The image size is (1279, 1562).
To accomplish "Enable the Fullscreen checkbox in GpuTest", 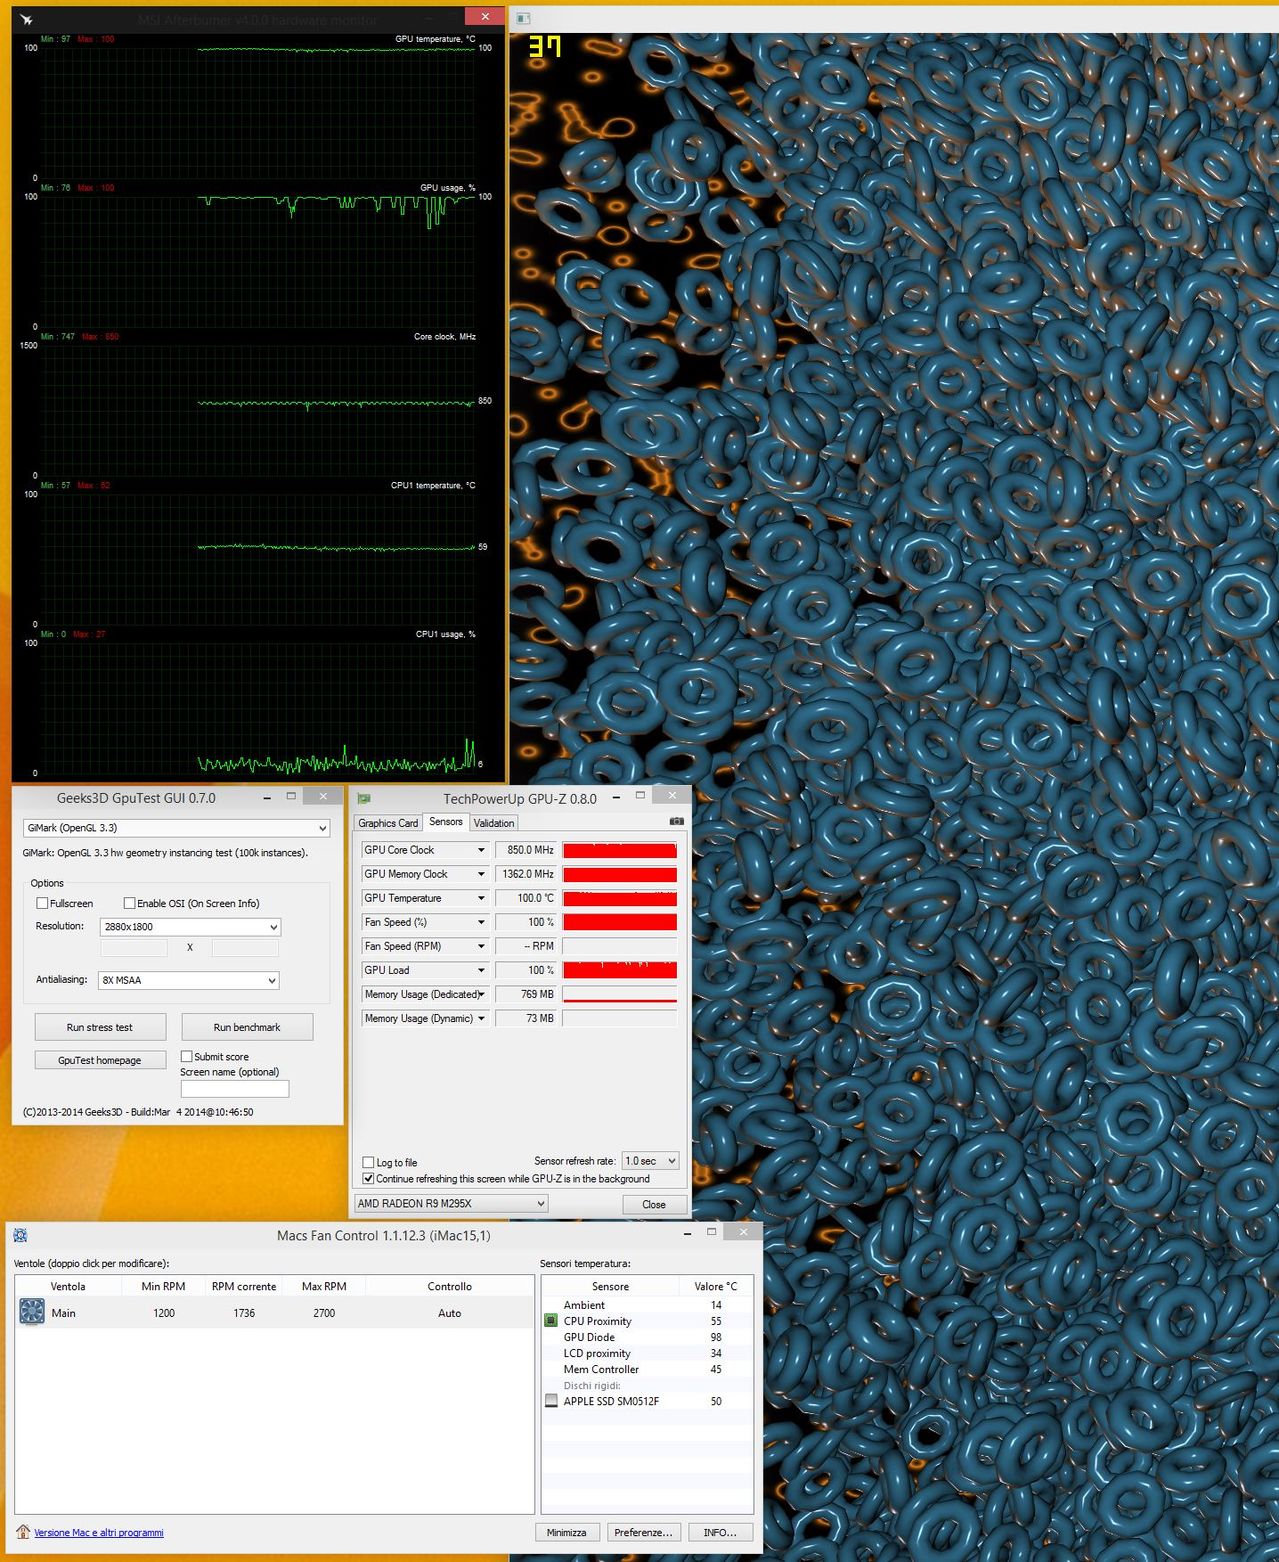I will point(43,903).
